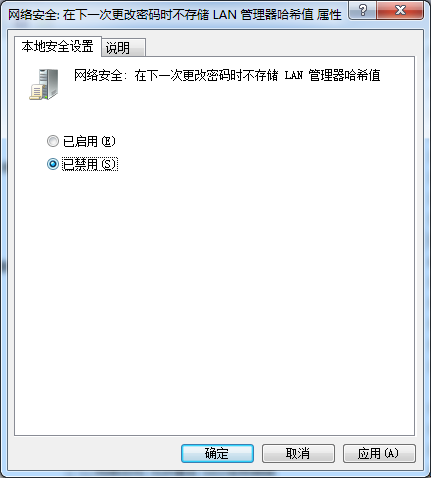This screenshot has width=431, height=478.
Task: Click the scroll document on the server icon
Action: click(36, 92)
